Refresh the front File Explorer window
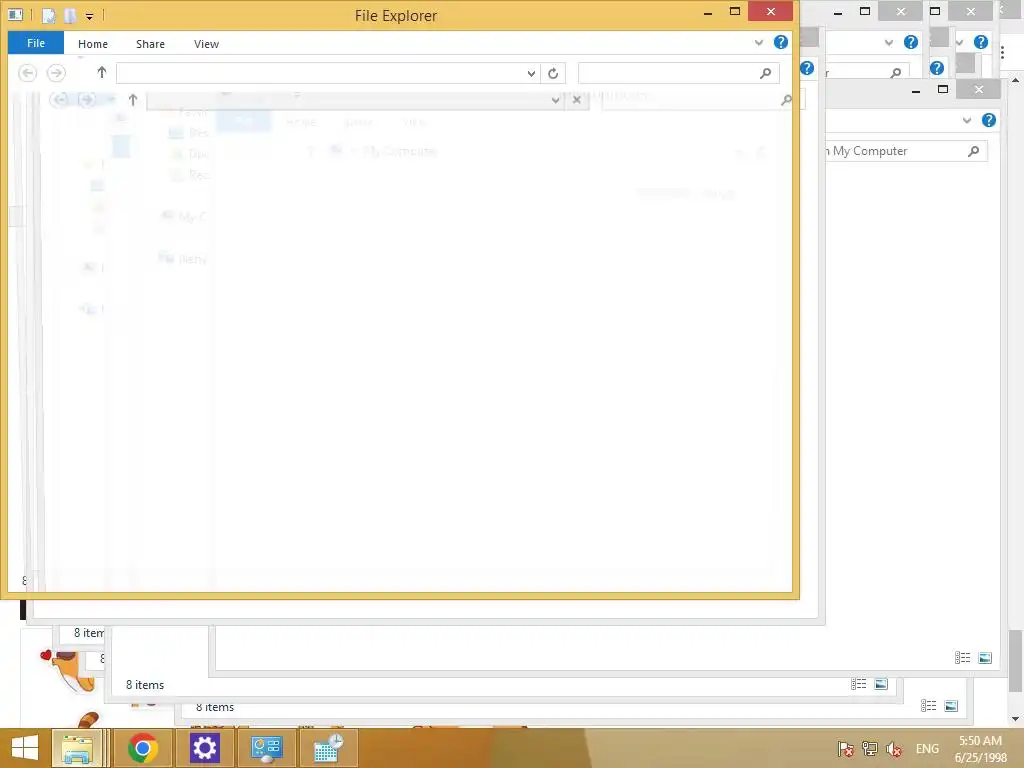Image resolution: width=1024 pixels, height=768 pixels. coord(553,73)
